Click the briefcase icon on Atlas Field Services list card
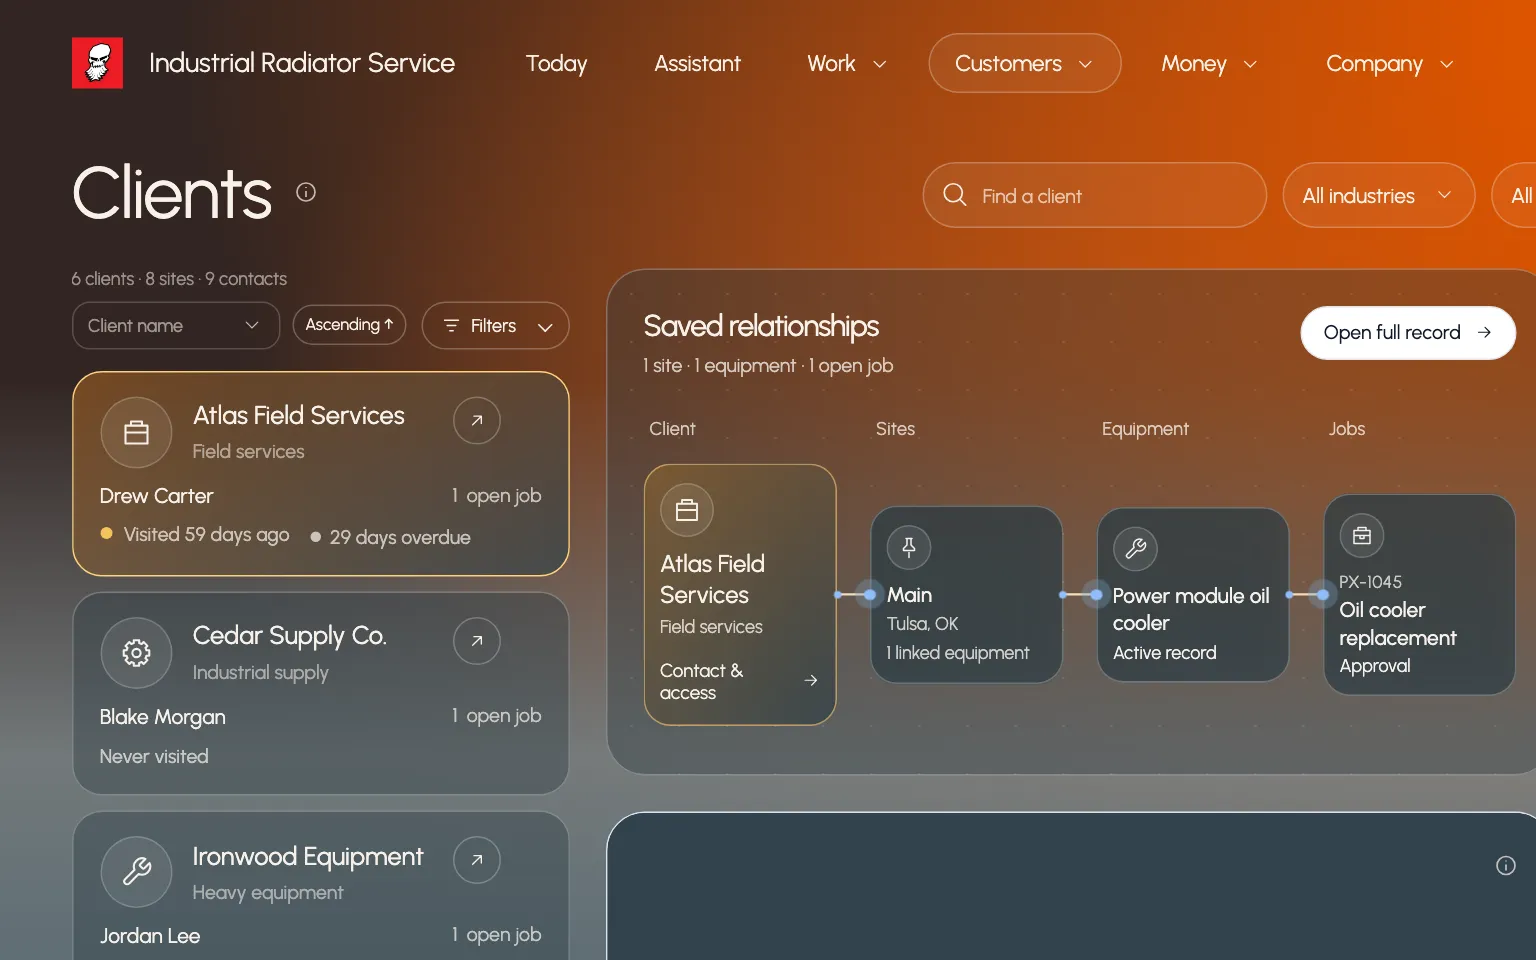 pyautogui.click(x=136, y=432)
